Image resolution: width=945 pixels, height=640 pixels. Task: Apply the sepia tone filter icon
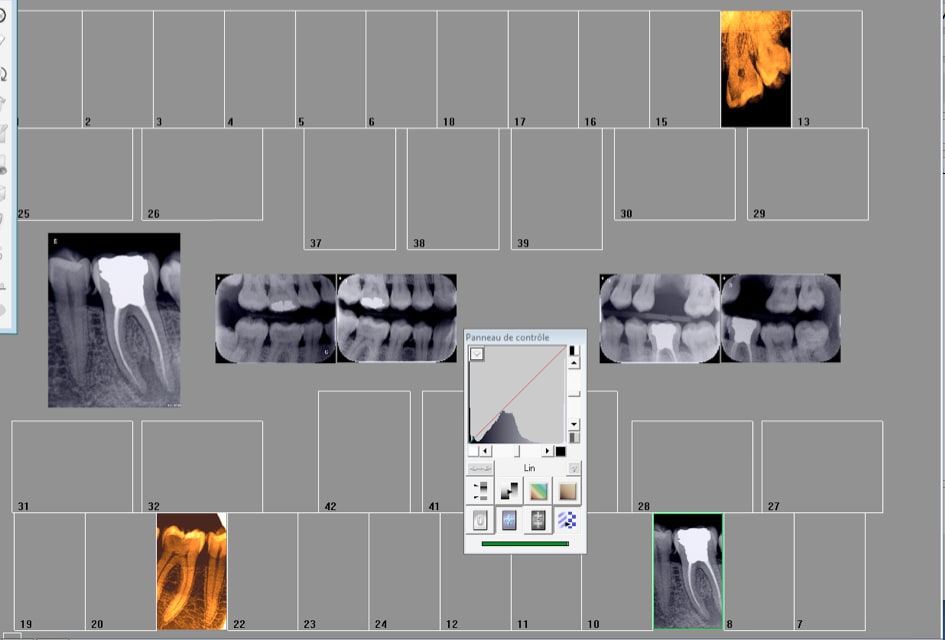[568, 491]
